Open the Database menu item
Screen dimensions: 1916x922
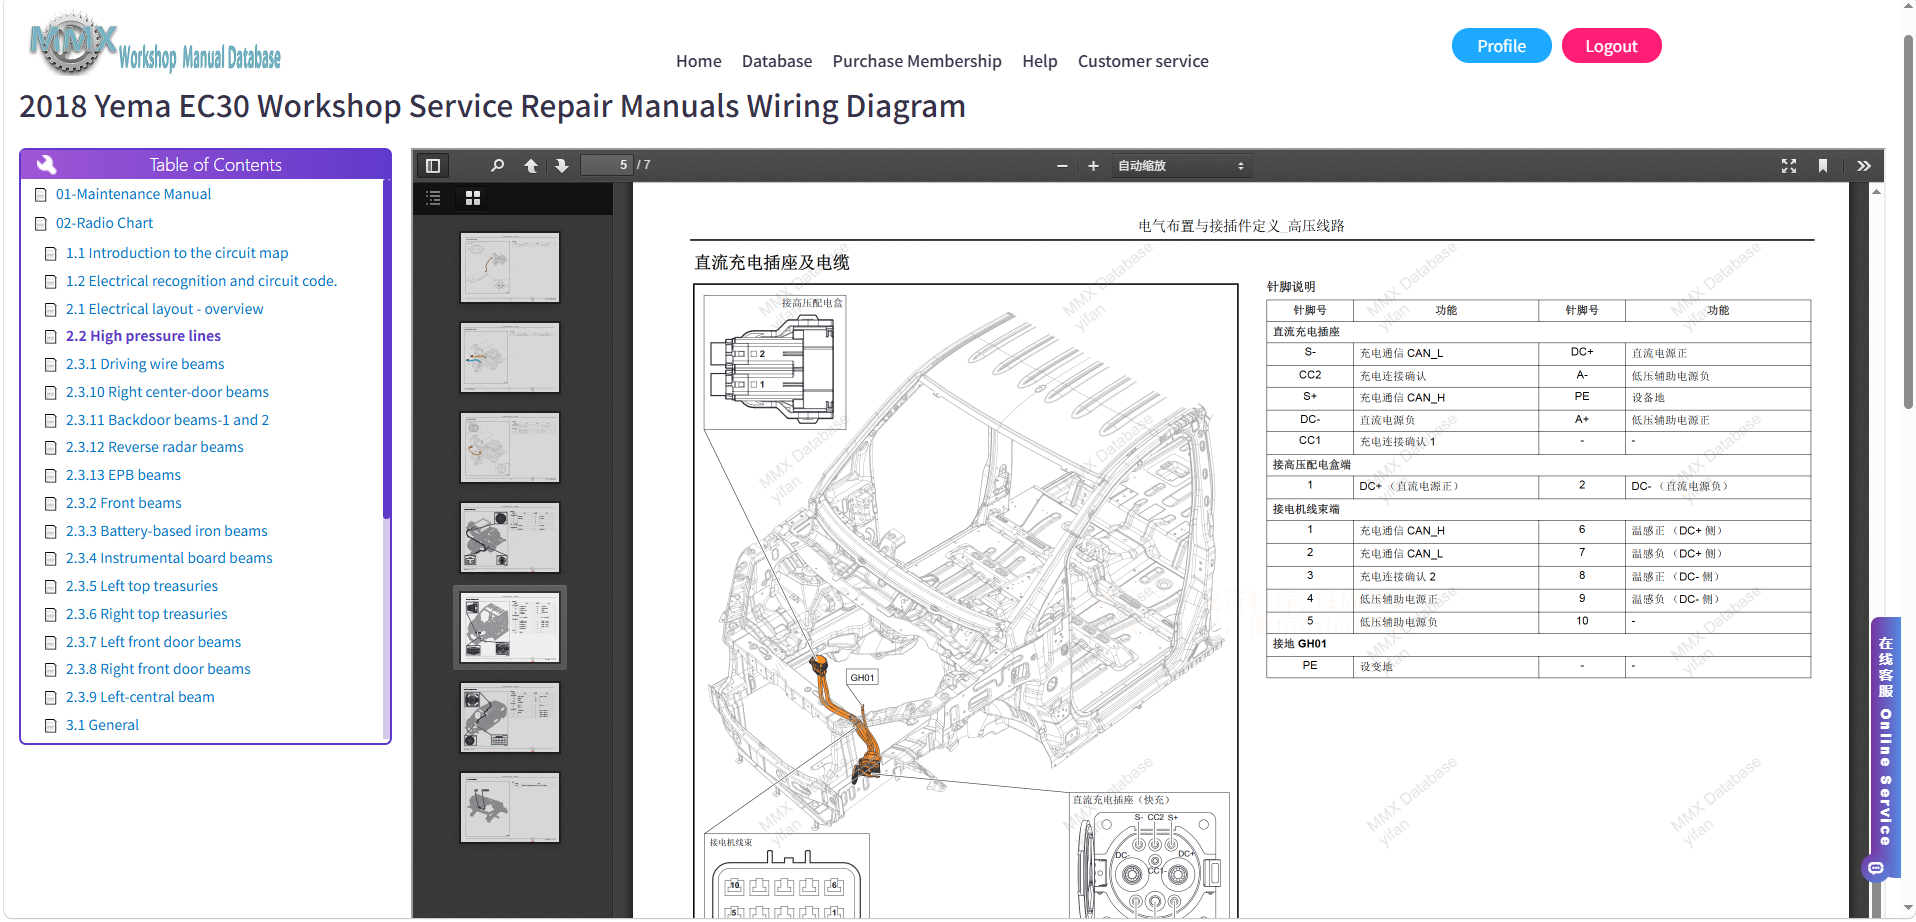(x=777, y=61)
